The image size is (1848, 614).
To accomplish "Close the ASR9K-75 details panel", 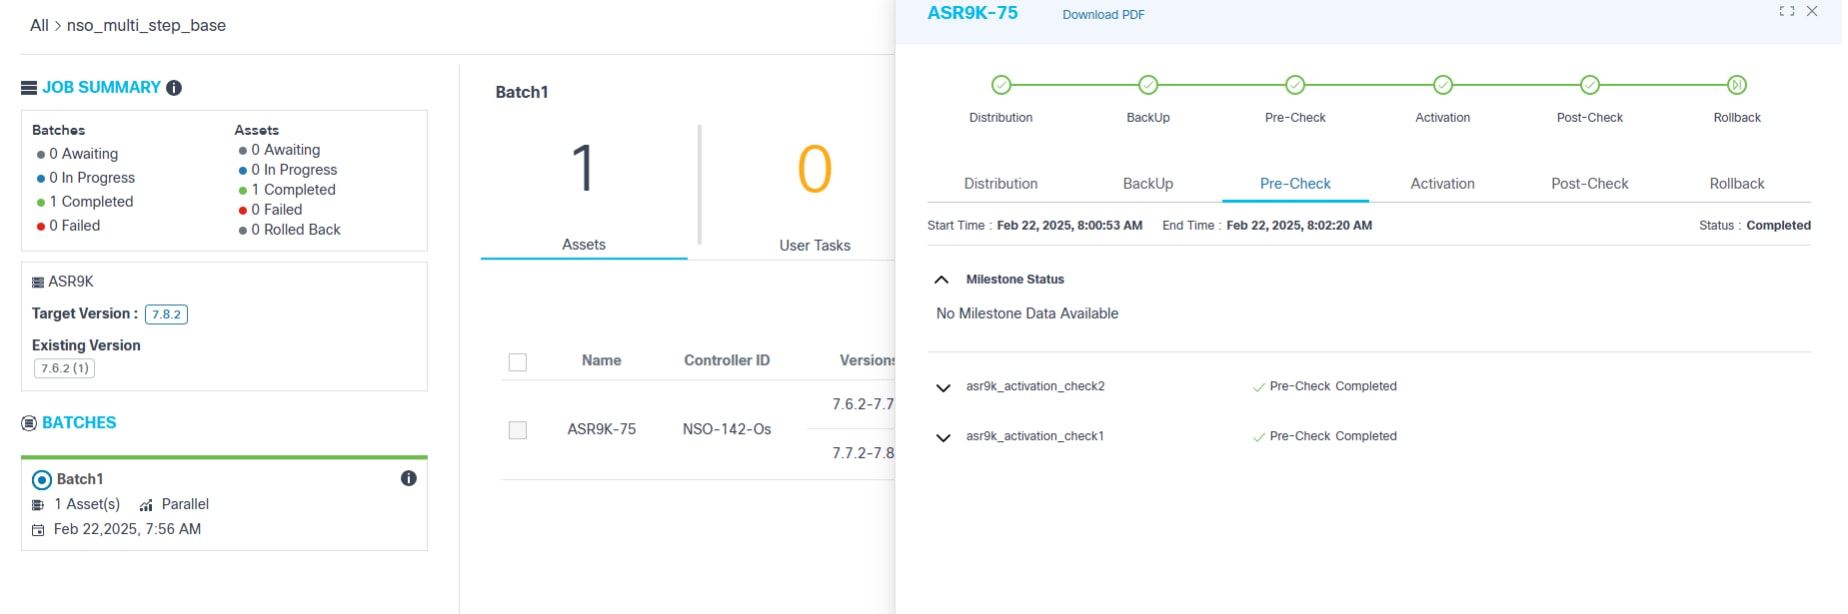I will click(1812, 11).
